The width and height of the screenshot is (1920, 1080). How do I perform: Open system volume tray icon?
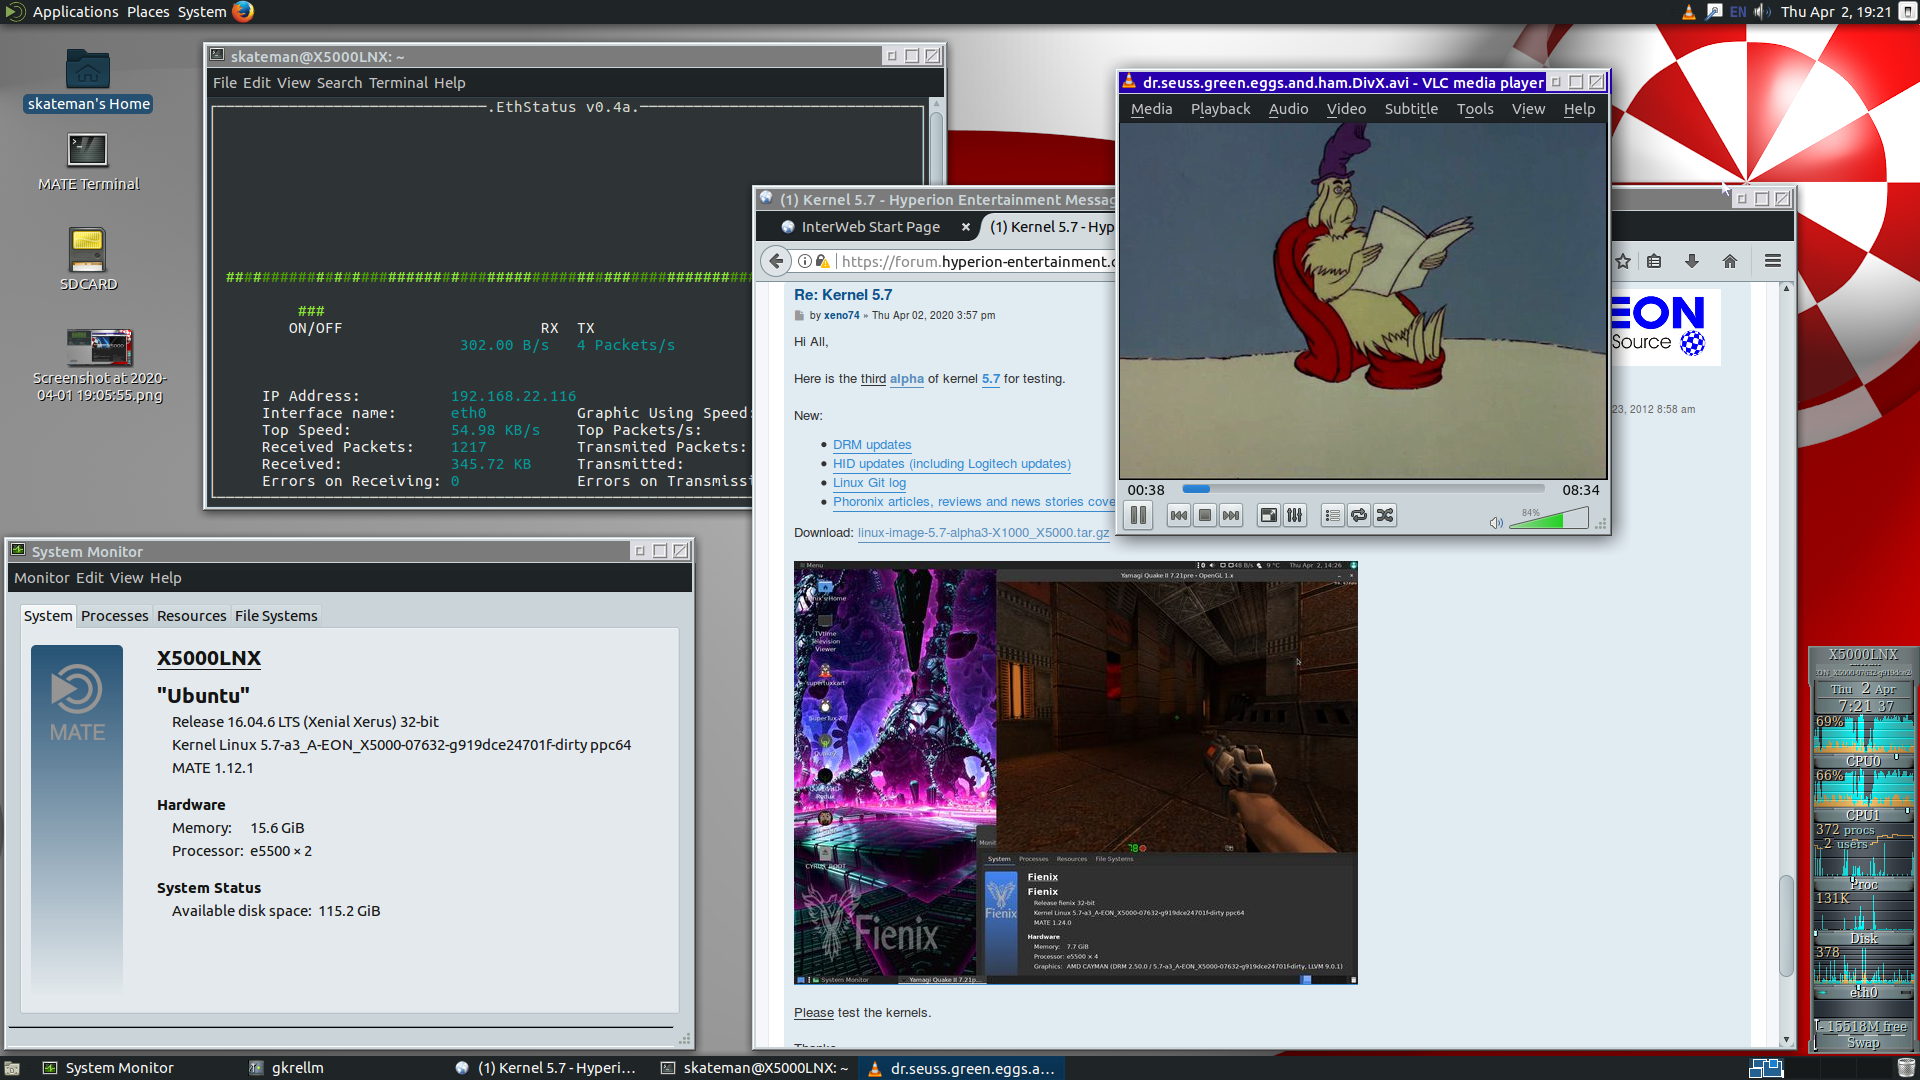tap(1762, 12)
